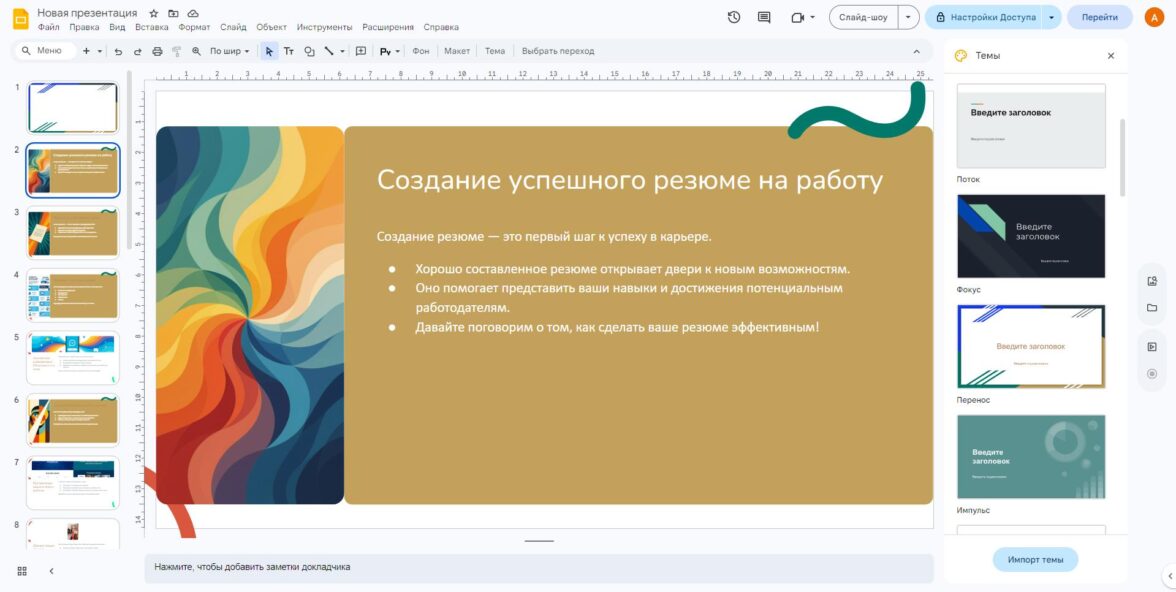The height and width of the screenshot is (592, 1176).
Task: Open the «Вставка» menu
Action: (x=152, y=27)
